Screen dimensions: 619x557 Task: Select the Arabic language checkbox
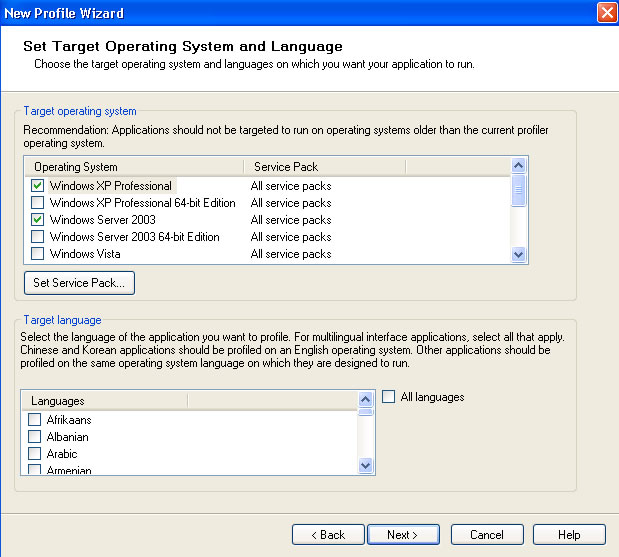coord(34,453)
